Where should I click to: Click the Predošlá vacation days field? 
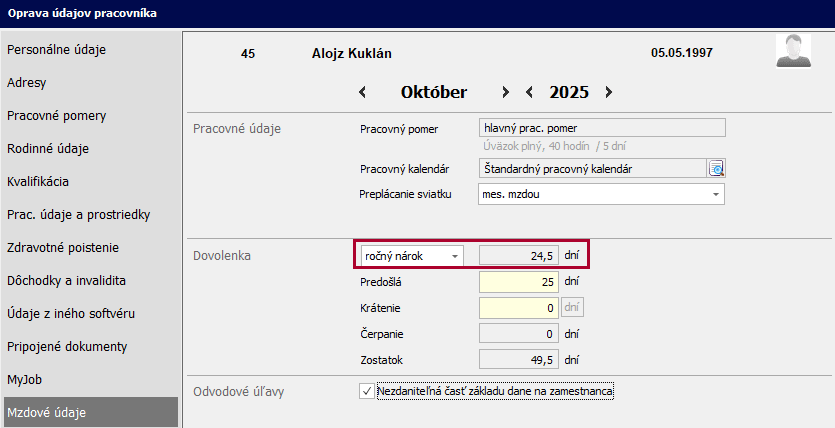(518, 282)
